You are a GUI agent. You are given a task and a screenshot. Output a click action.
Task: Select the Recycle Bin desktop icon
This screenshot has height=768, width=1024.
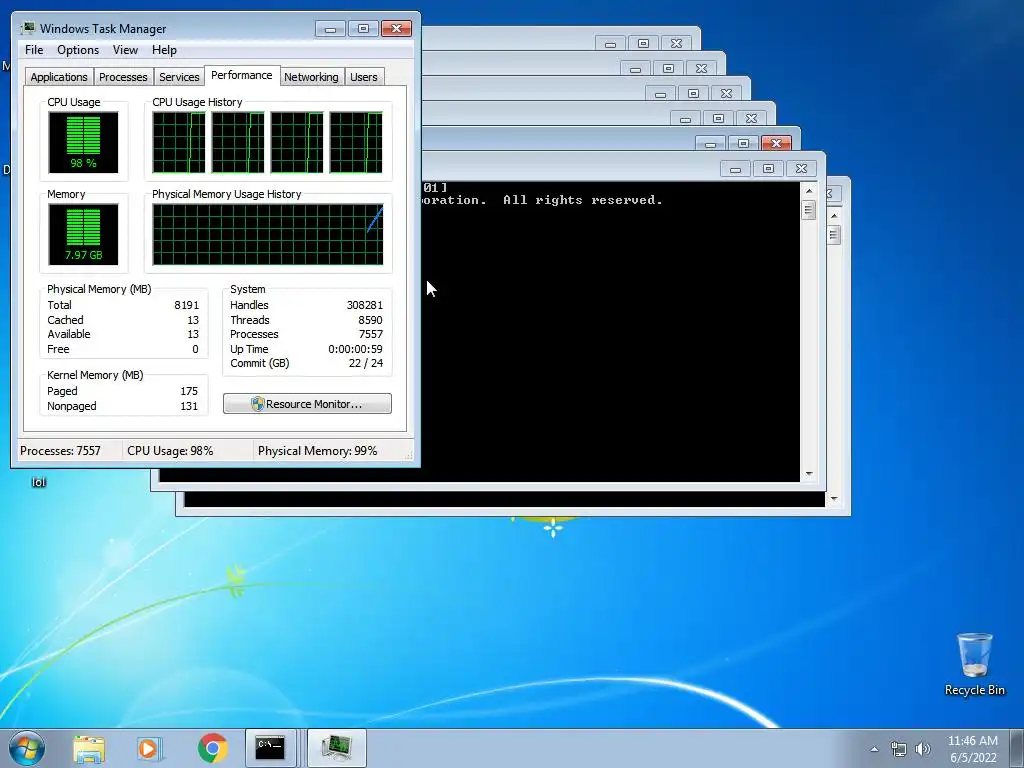(x=974, y=664)
